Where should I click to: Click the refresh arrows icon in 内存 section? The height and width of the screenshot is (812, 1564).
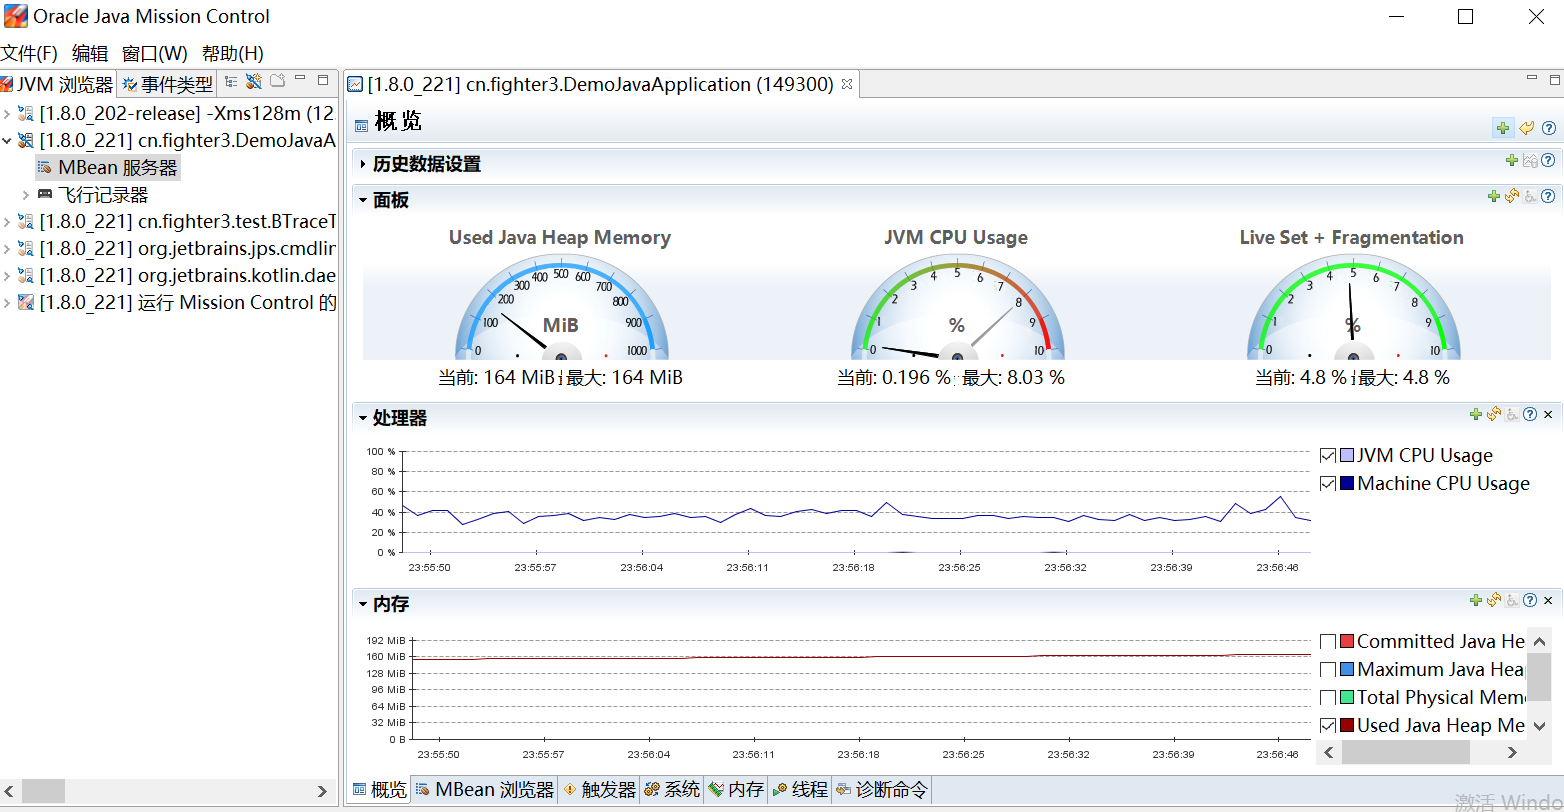tap(1494, 600)
